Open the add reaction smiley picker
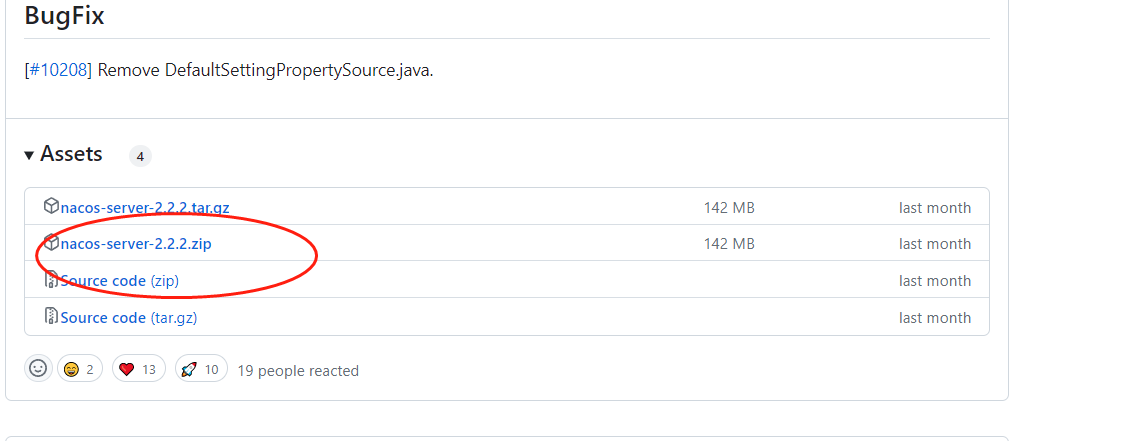The height and width of the screenshot is (441, 1123). click(x=38, y=369)
